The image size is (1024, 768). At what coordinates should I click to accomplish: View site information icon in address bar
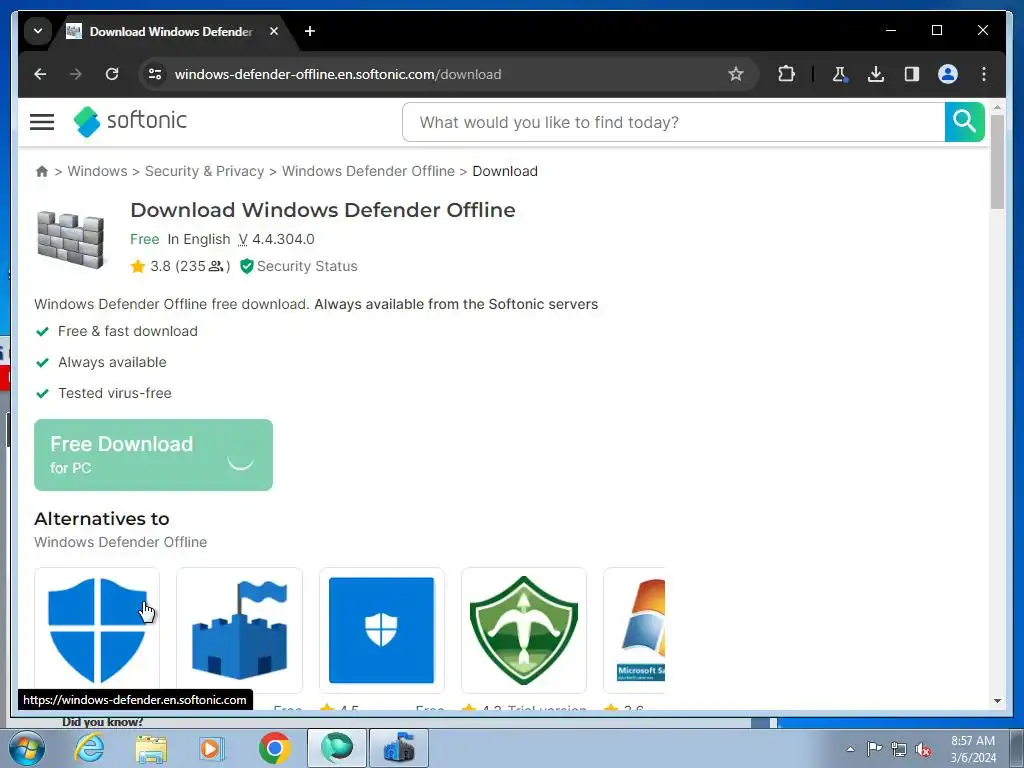click(155, 74)
